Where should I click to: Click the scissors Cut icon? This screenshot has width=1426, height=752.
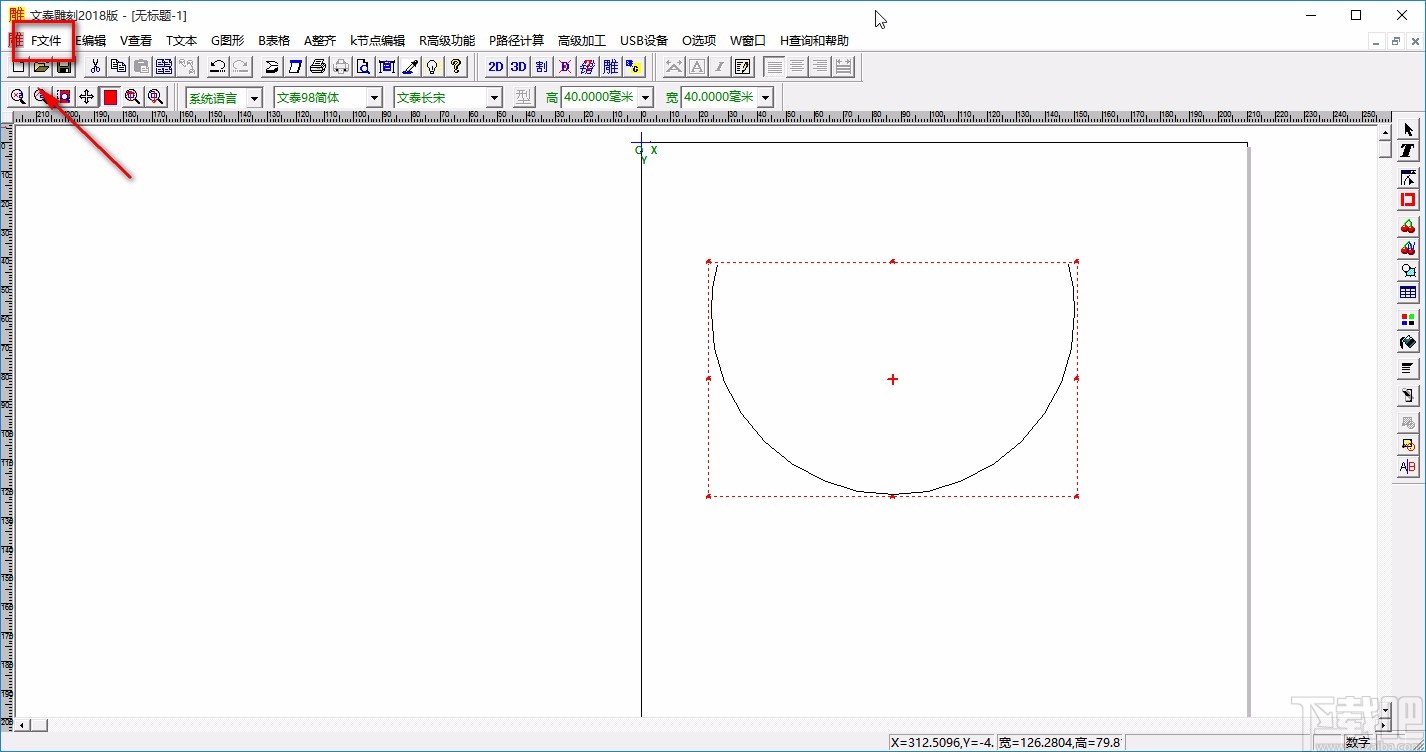(x=95, y=67)
